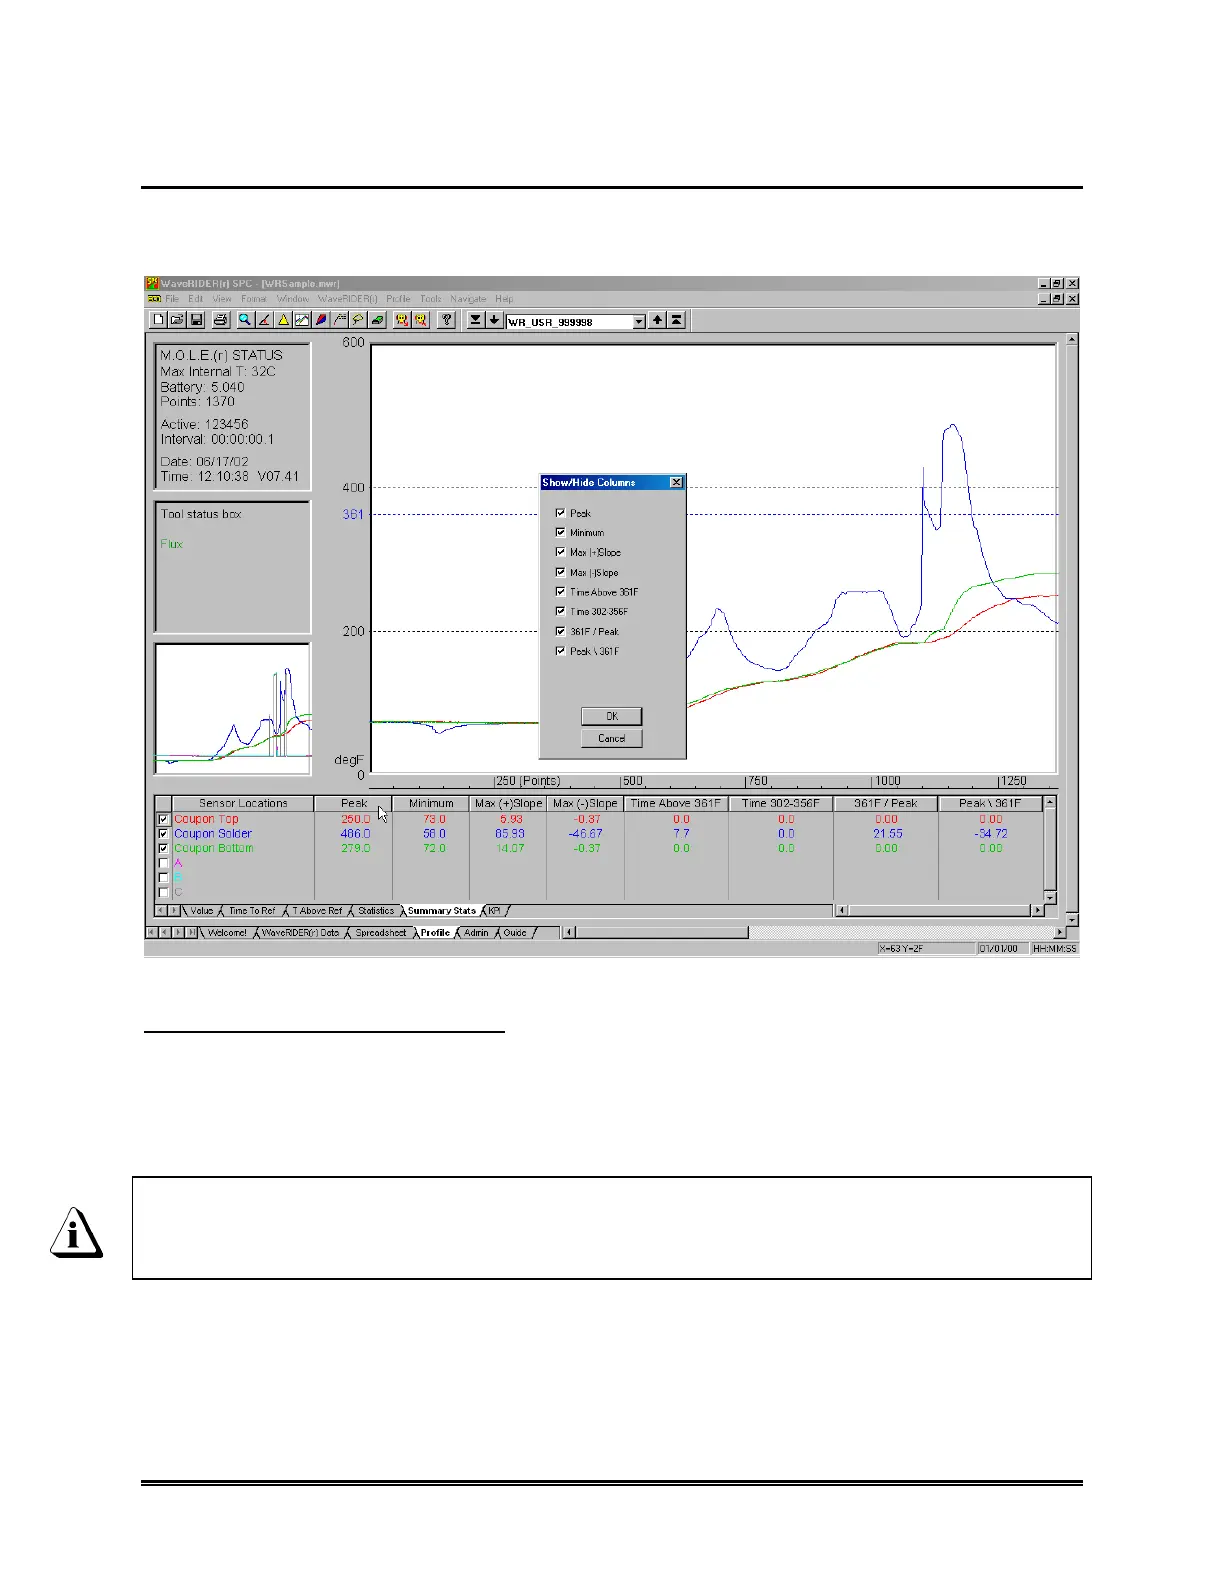
Task: Uncheck the Minimum column checkbox
Action: pos(560,533)
